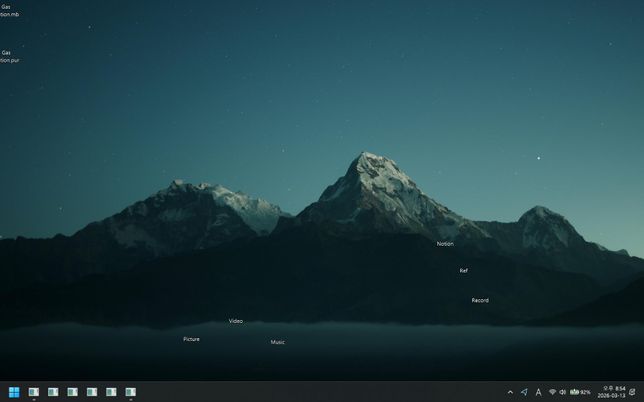Viewport: 644px width, 402px height.
Task: Open the clock and calendar flyout
Action: (613, 392)
